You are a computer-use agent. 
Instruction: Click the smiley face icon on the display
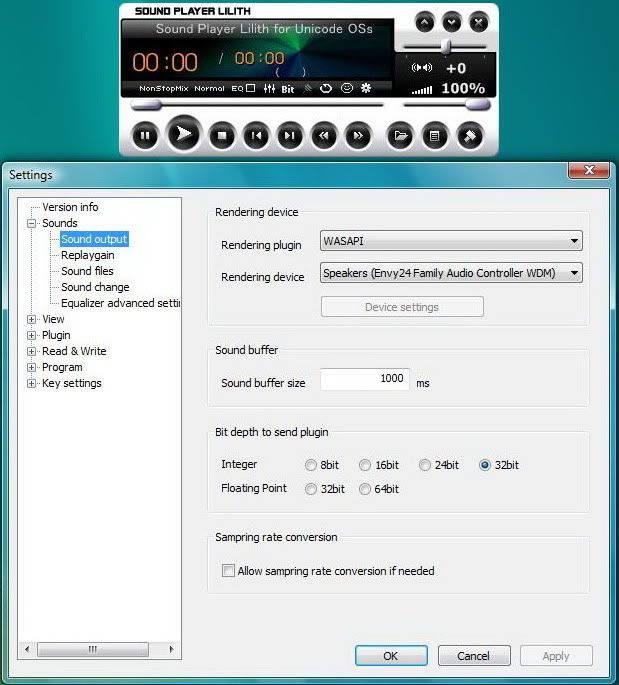click(x=346, y=88)
